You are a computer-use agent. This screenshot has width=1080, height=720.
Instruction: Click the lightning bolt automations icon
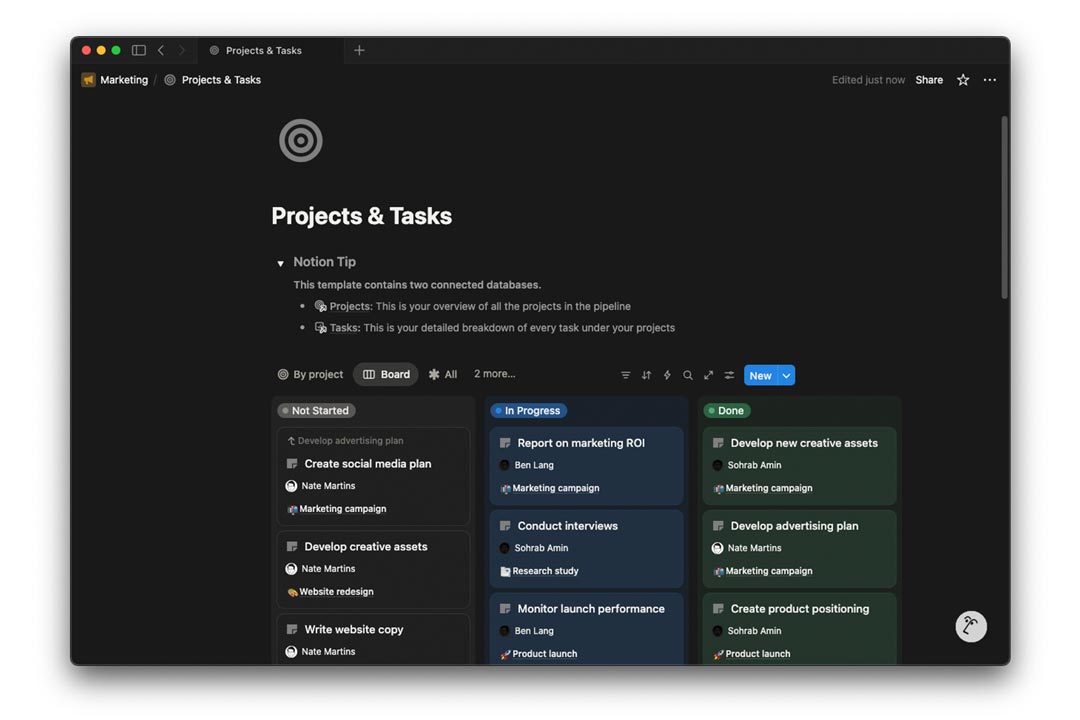click(667, 375)
